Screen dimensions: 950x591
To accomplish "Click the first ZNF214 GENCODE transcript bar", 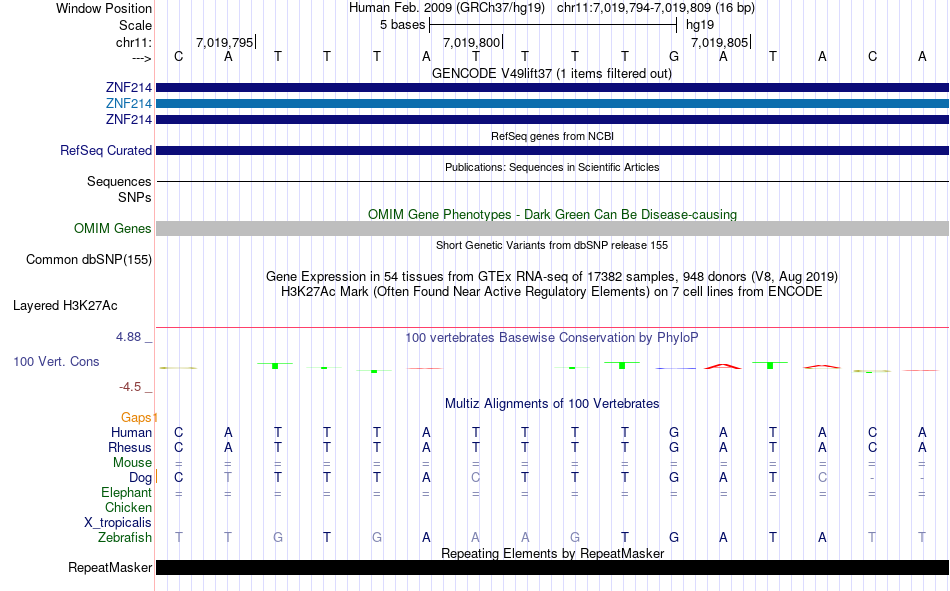I will click(x=552, y=87).
